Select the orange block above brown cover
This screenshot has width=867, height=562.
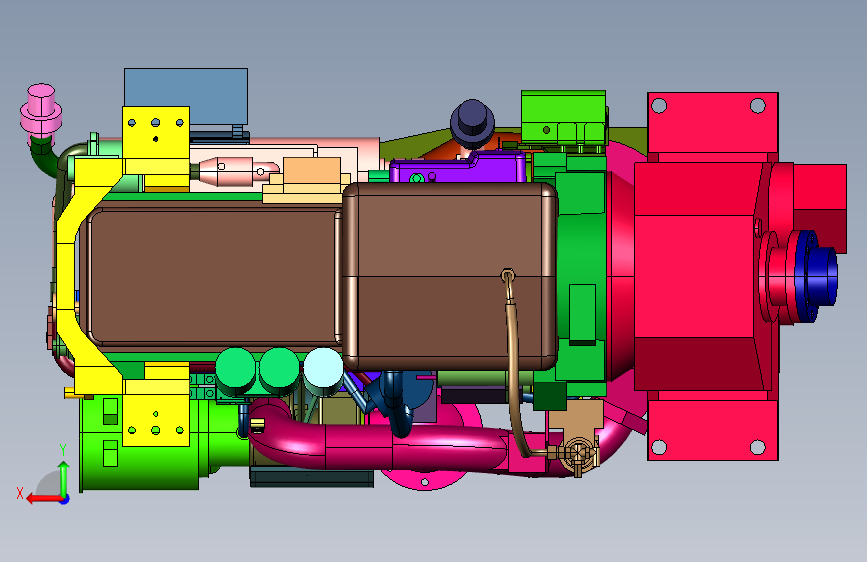(x=312, y=170)
